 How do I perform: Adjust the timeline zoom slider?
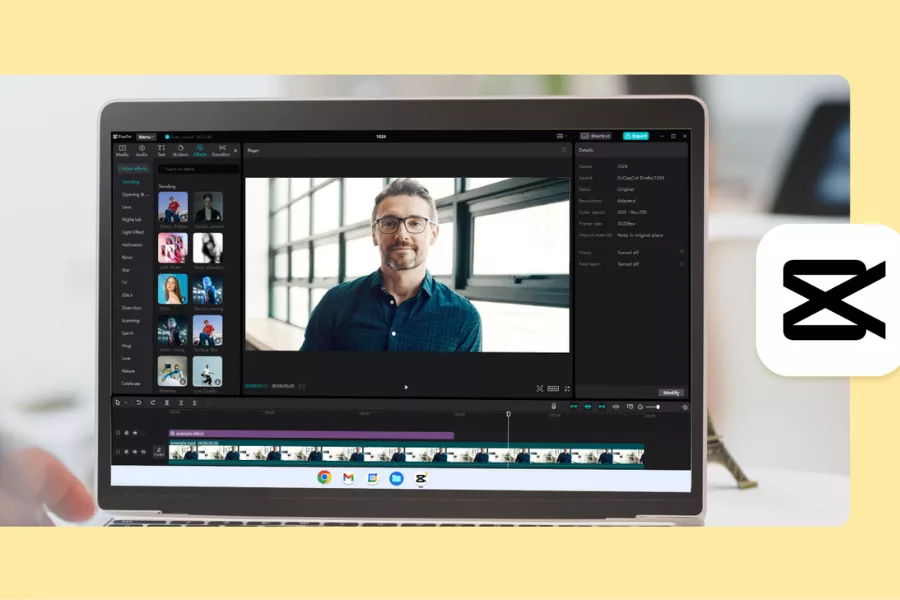pyautogui.click(x=653, y=407)
